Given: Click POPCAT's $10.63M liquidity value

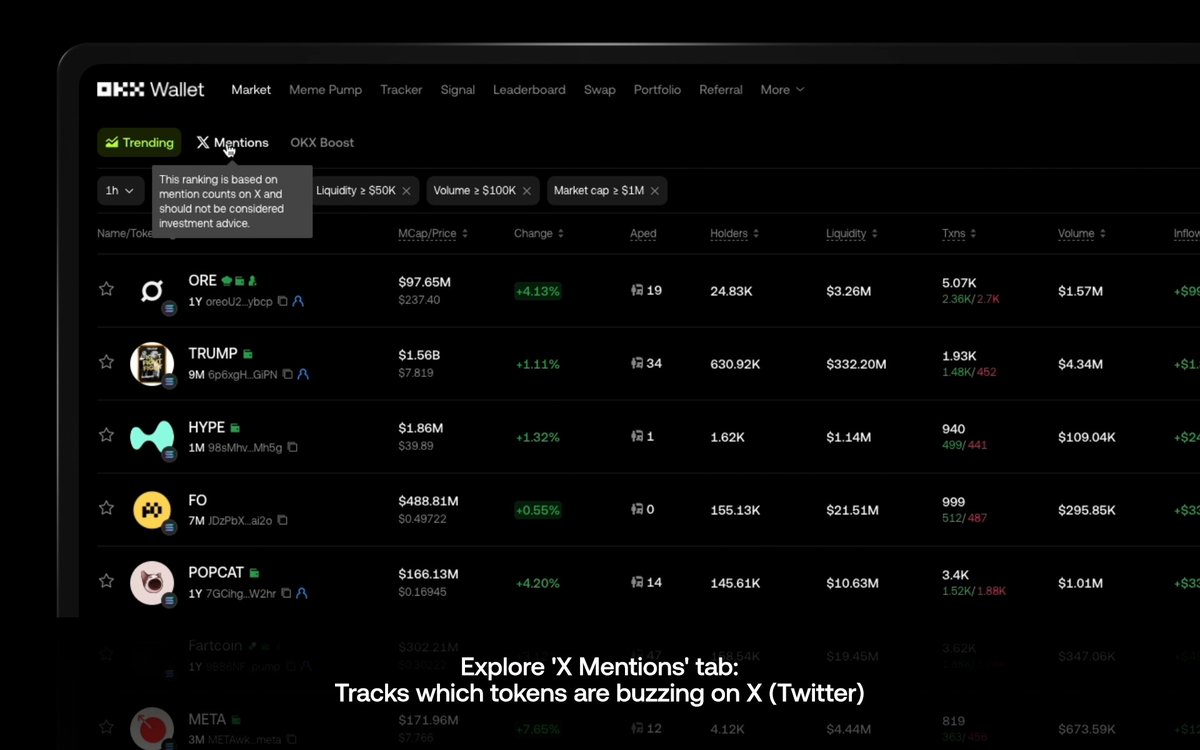Looking at the screenshot, I should tap(852, 583).
